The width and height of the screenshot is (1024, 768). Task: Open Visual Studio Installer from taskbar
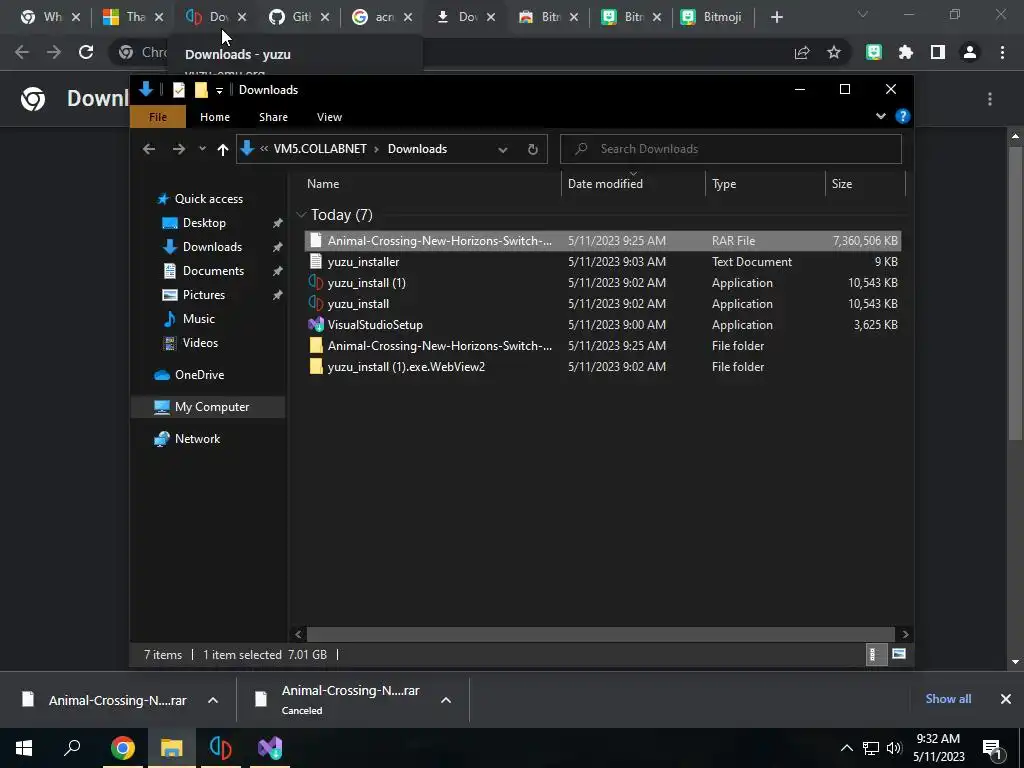pos(270,748)
